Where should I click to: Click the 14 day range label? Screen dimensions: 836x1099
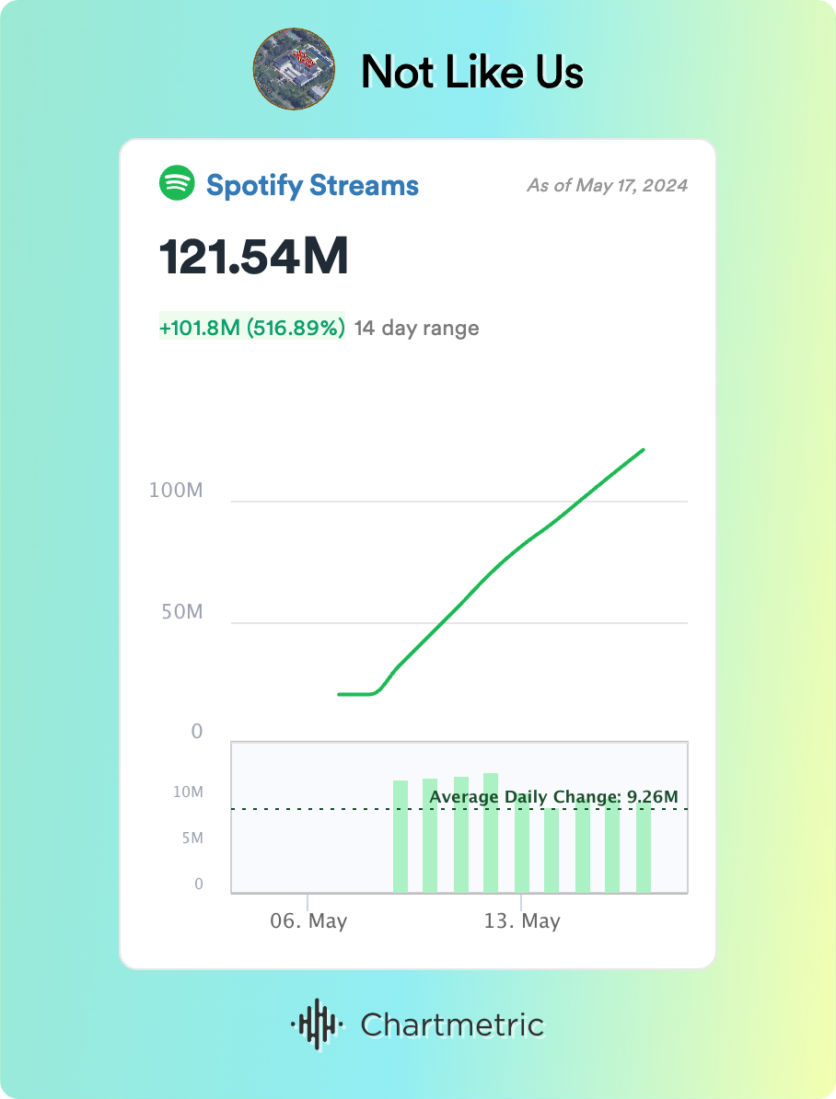(x=417, y=328)
